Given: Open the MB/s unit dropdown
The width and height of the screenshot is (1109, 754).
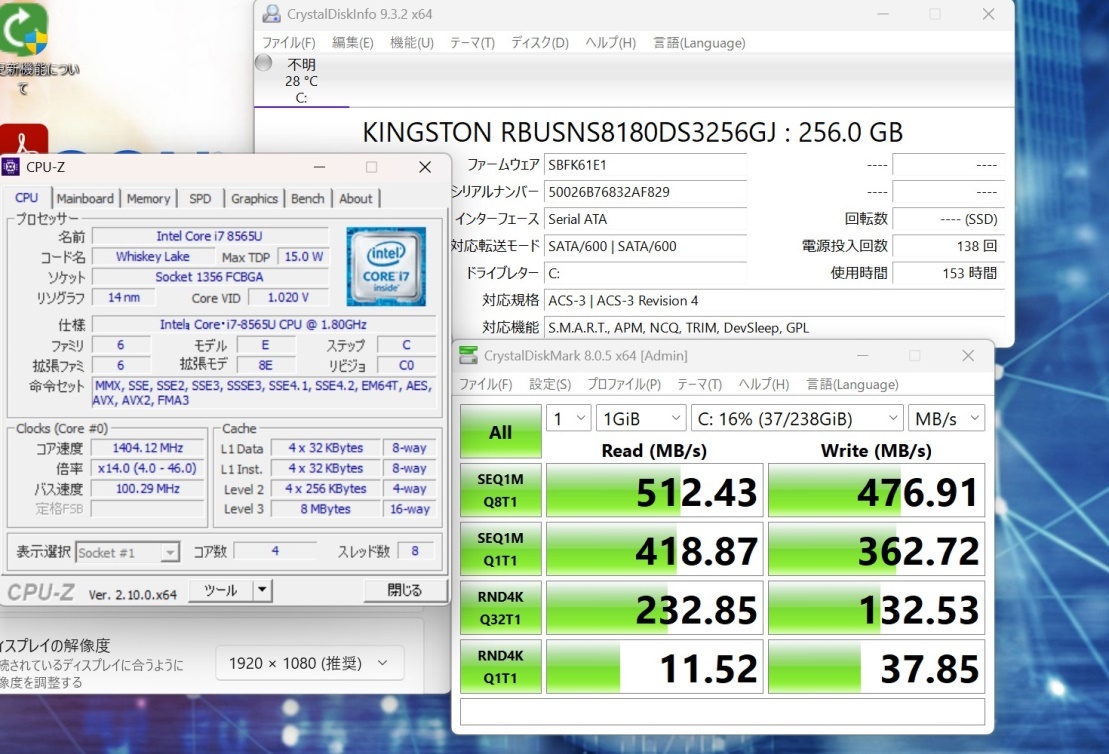Looking at the screenshot, I should [946, 419].
